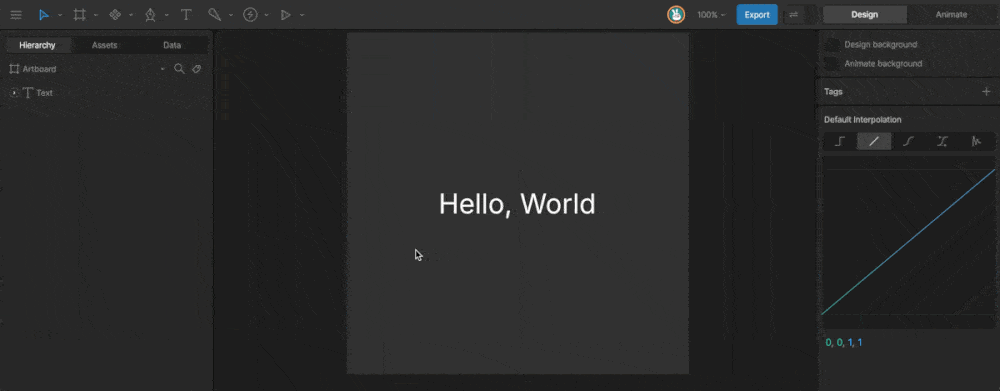1000x391 pixels.
Task: Expand Bone tool dropdown arrow
Action: click(x=231, y=15)
